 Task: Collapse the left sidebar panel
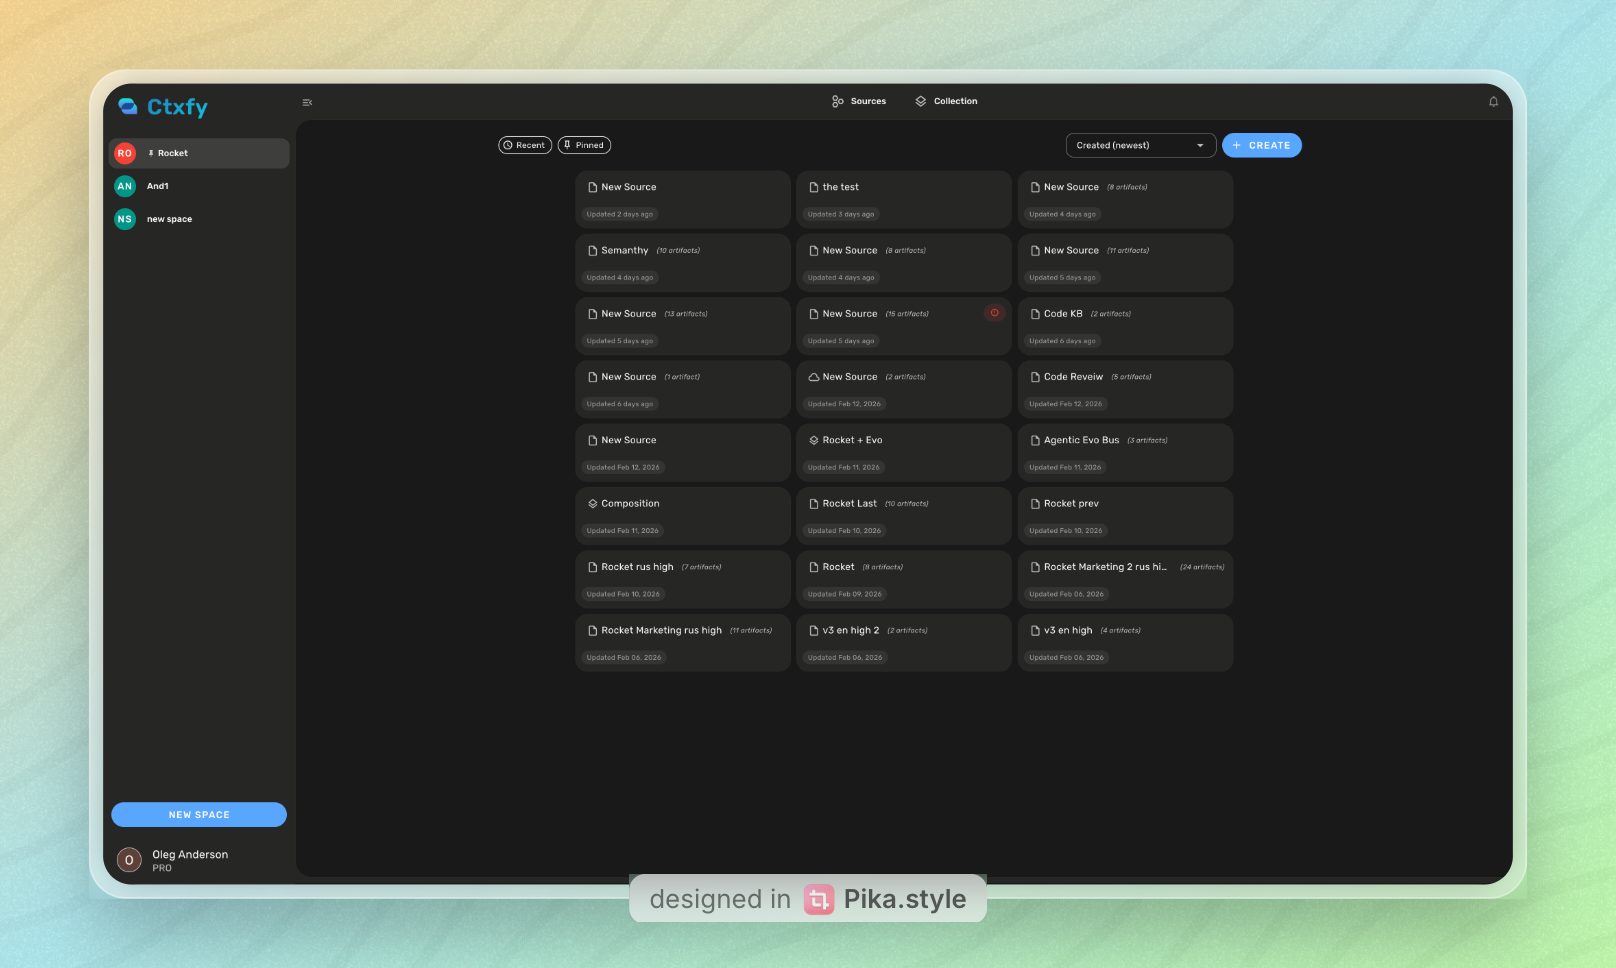tap(307, 102)
